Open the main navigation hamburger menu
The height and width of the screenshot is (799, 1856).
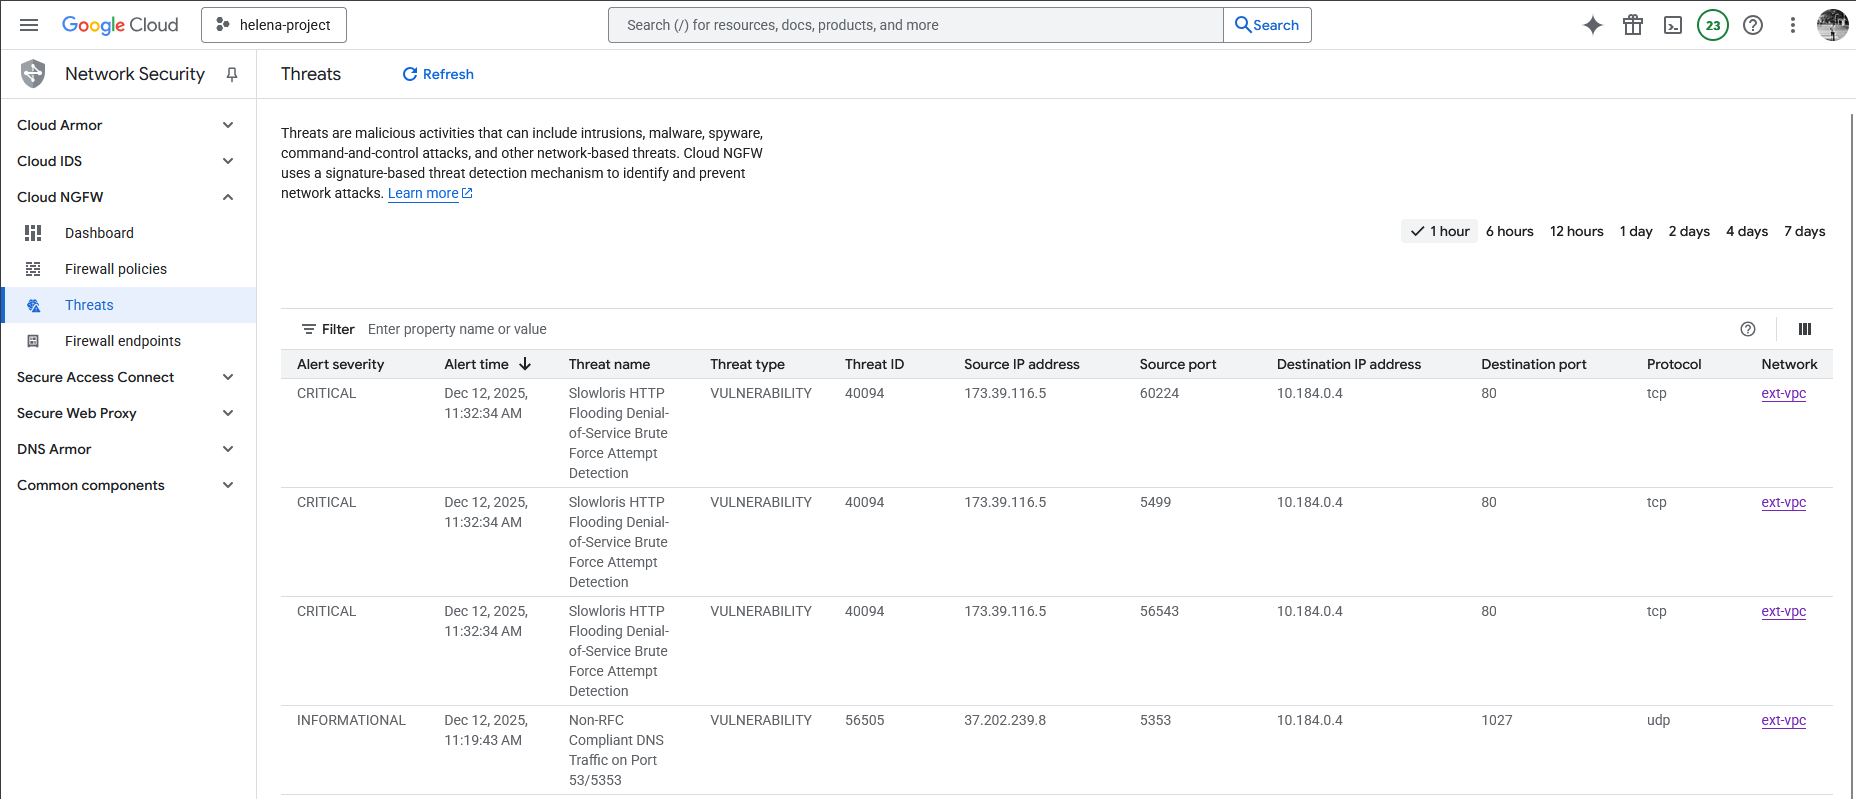click(x=29, y=25)
